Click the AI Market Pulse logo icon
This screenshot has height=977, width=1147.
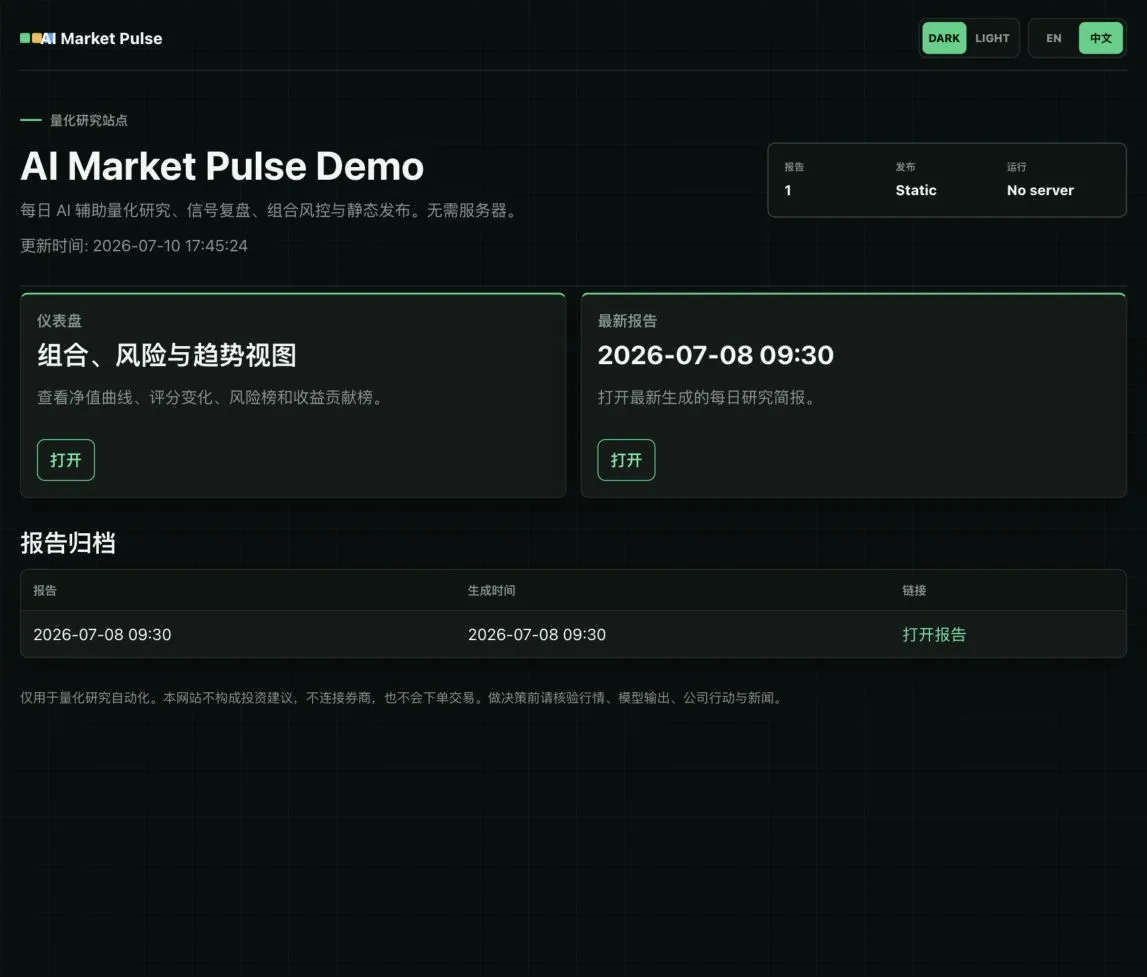click(x=37, y=38)
